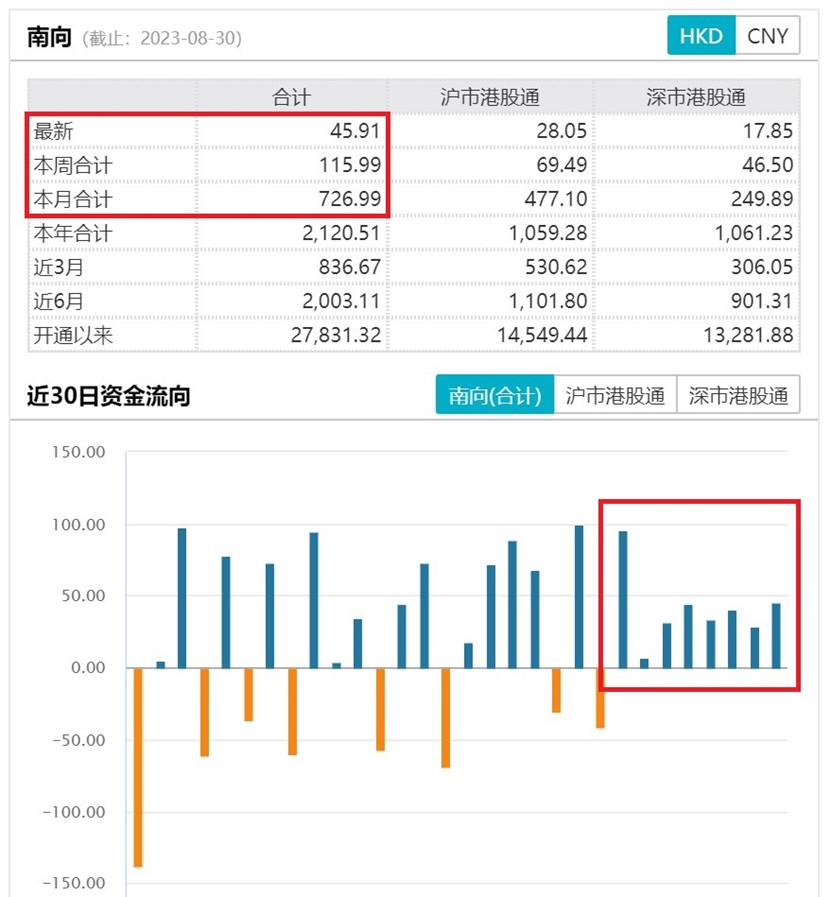Click the 100.00 y-axis label
831x897 pixels.
(x=79, y=525)
